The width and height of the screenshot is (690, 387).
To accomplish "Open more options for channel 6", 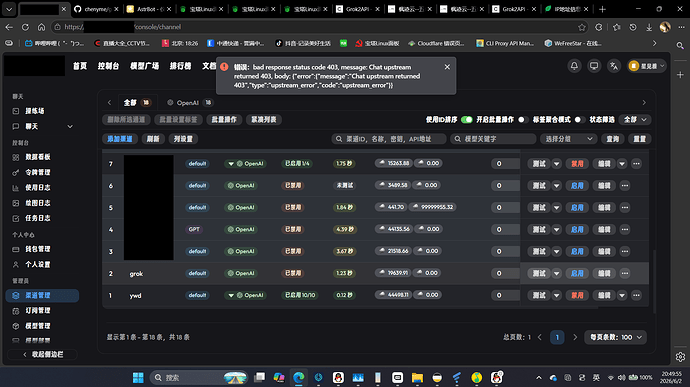I will click(x=625, y=185).
